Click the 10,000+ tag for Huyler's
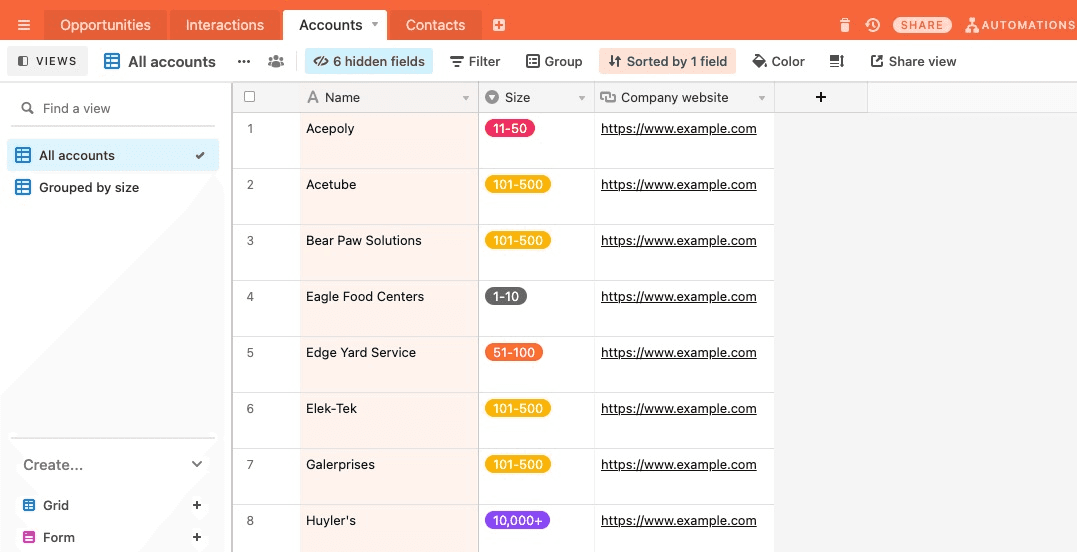 coord(517,520)
